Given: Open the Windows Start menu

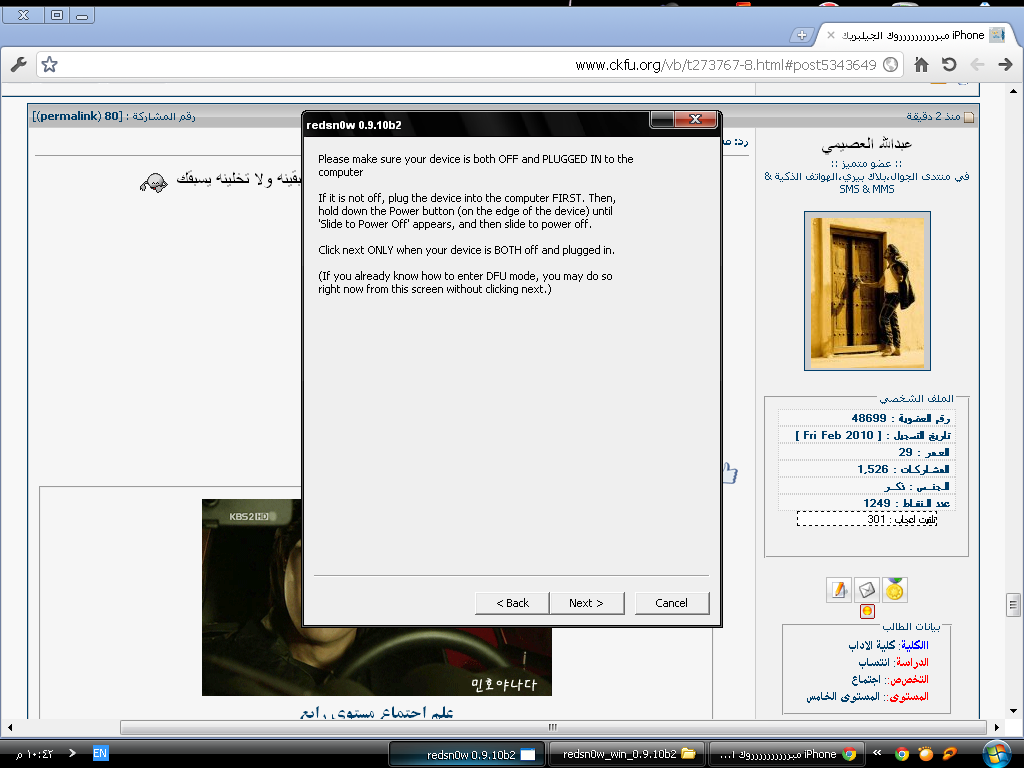Looking at the screenshot, I should (x=997, y=754).
